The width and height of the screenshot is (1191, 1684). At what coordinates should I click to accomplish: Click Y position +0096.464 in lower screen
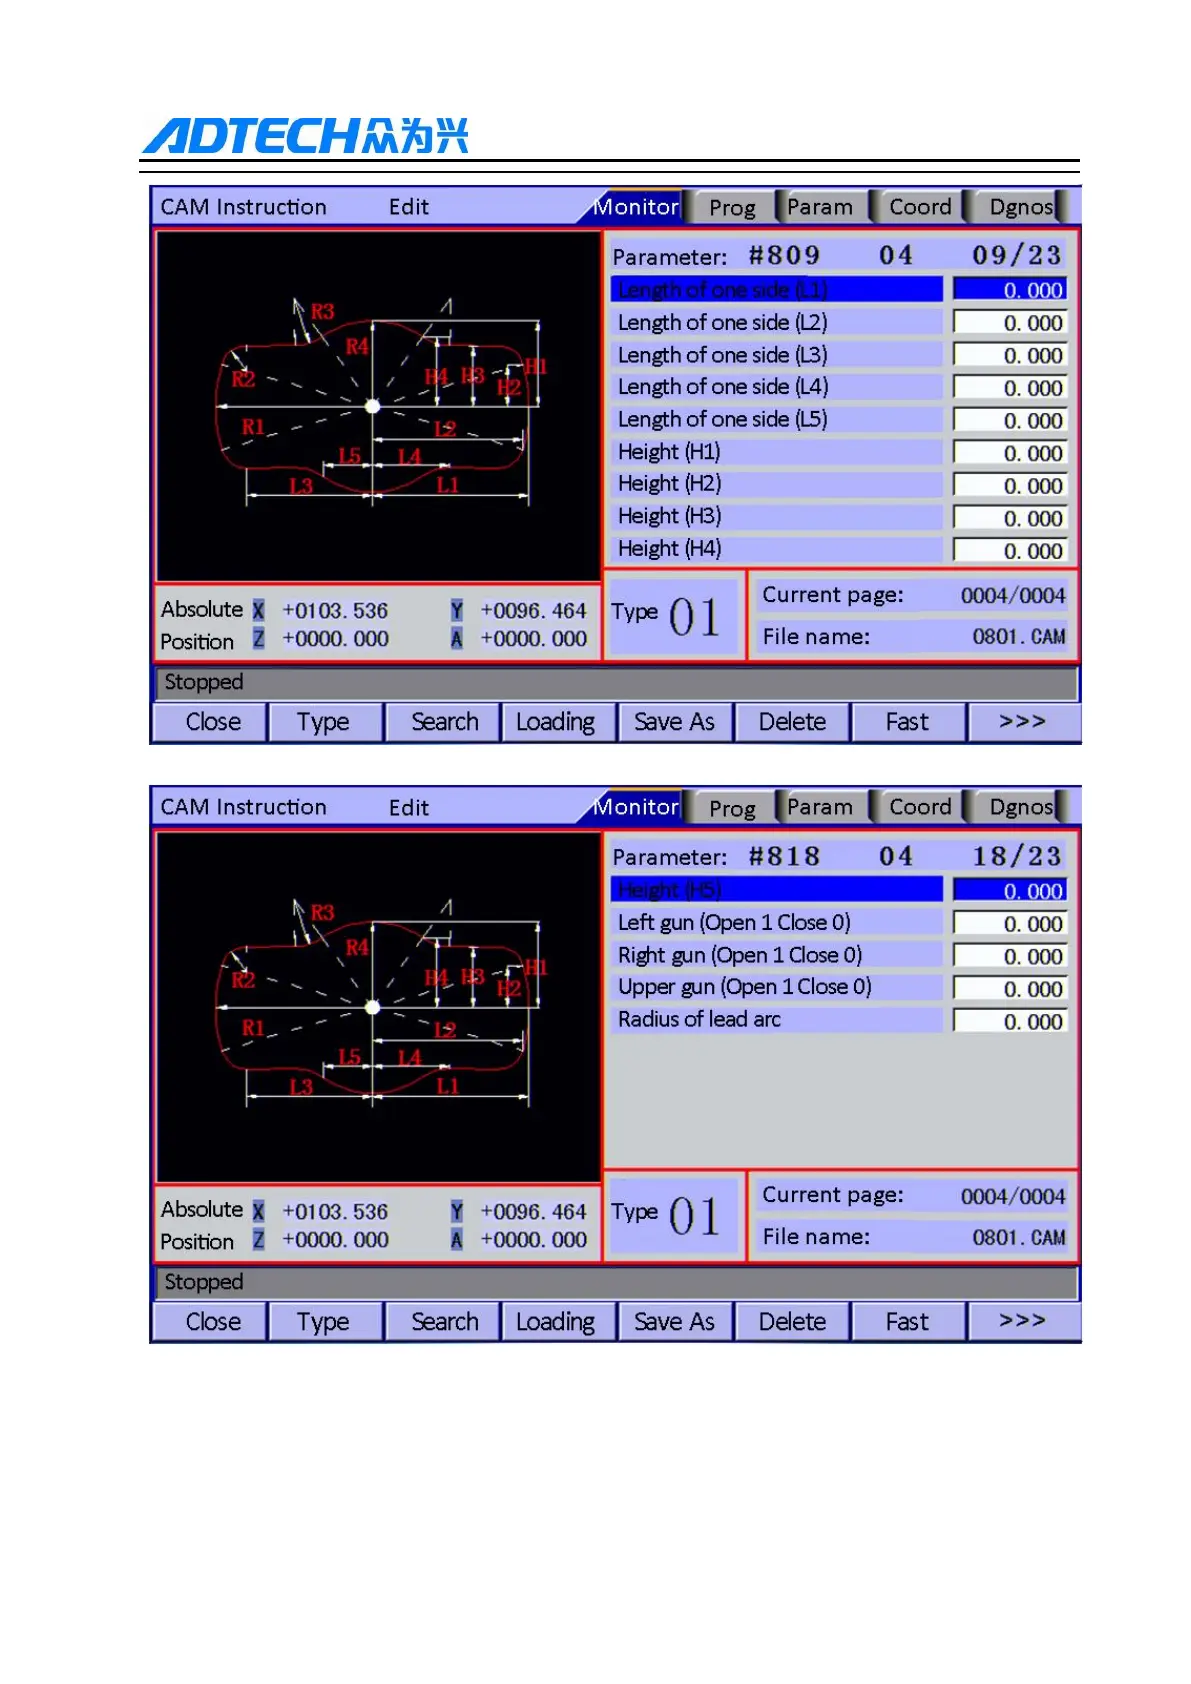[533, 1211]
